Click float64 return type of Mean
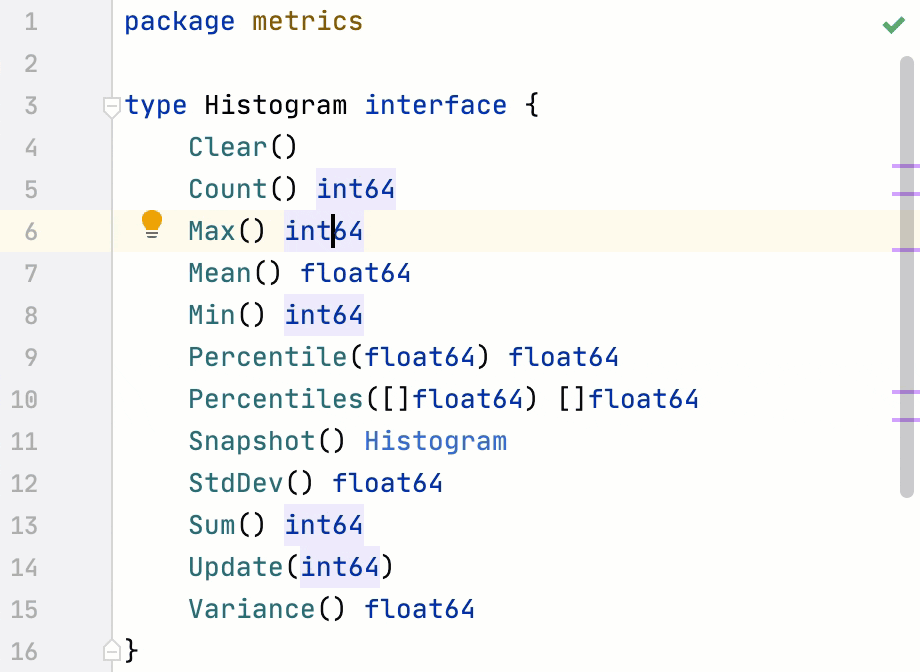Image resolution: width=920 pixels, height=672 pixels. tap(355, 273)
